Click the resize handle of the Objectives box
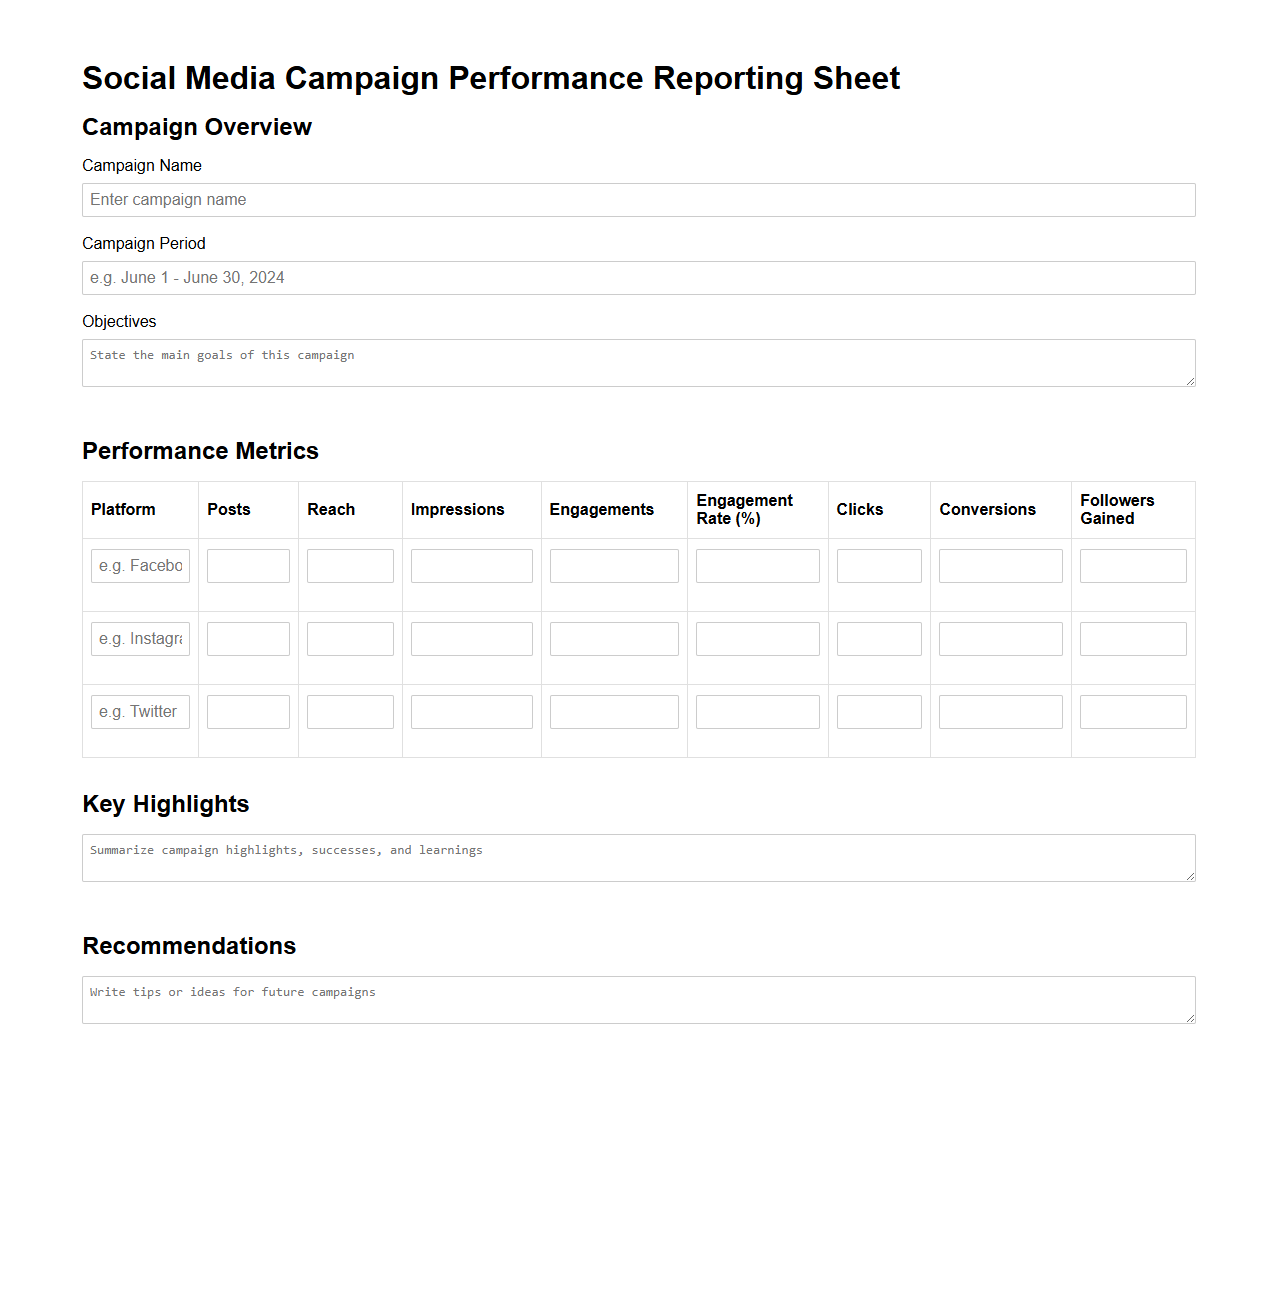Image resolution: width=1278 pixels, height=1300 pixels. pyautogui.click(x=1190, y=381)
